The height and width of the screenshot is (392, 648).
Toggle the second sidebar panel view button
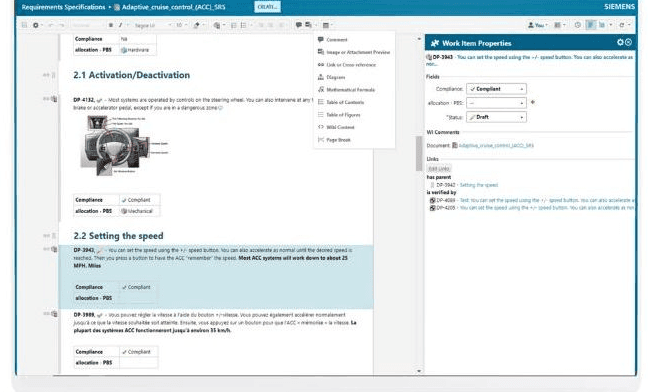(603, 25)
